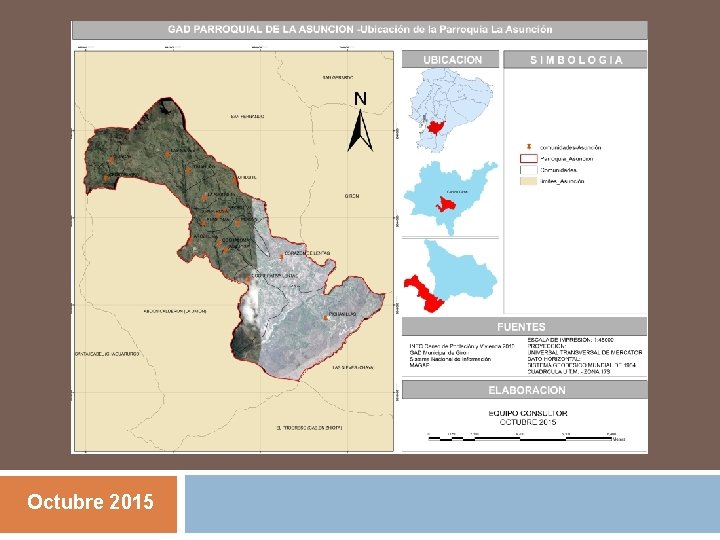Click the red strip in the bottom inset map
This screenshot has width=720, height=540.
click(x=424, y=294)
